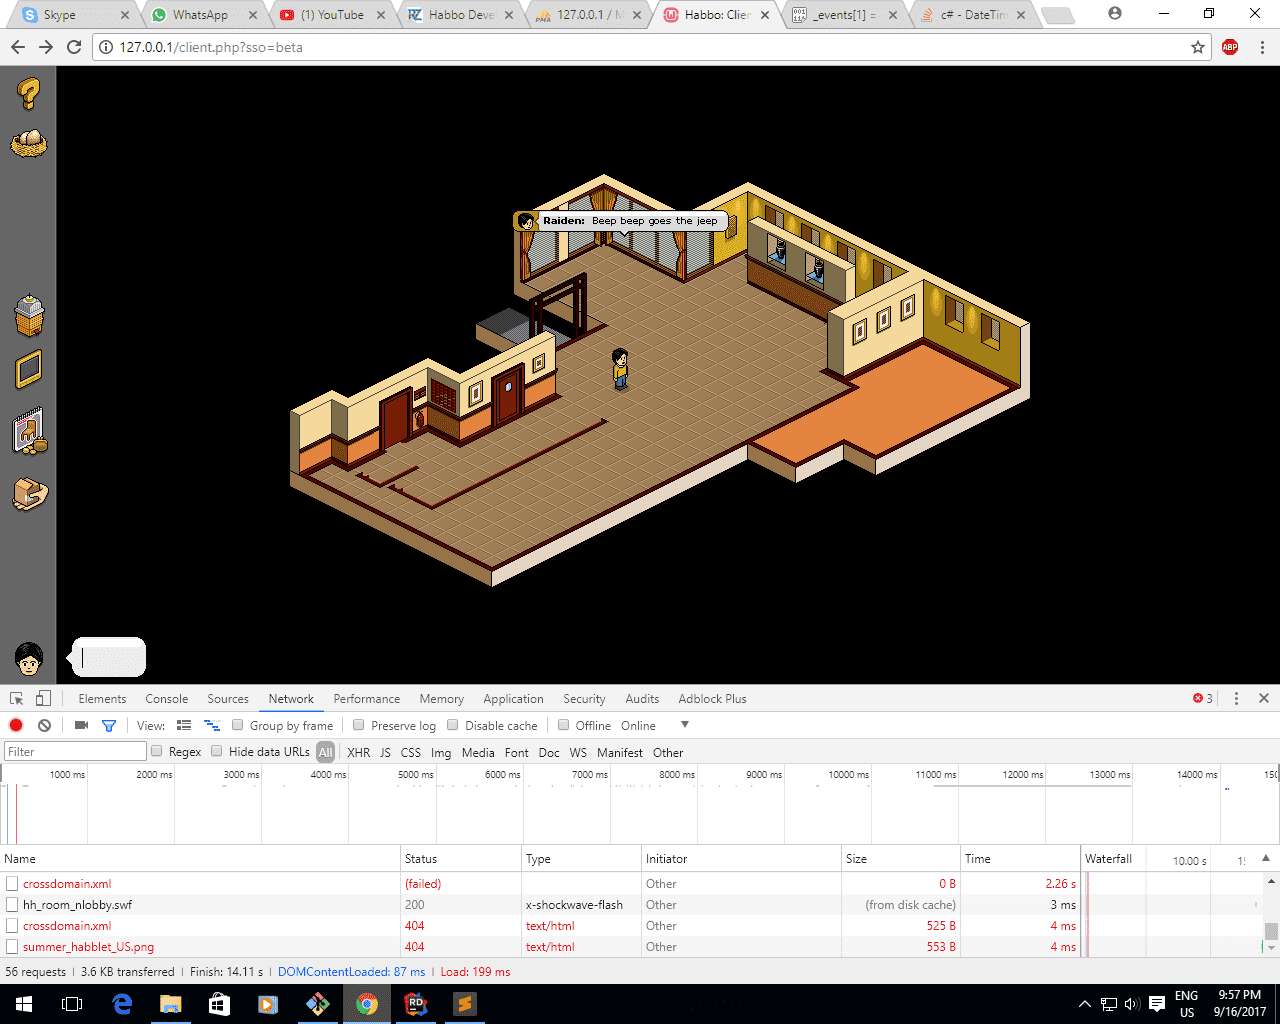
Task: Open the inventory box sidebar icon
Action: click(x=29, y=494)
